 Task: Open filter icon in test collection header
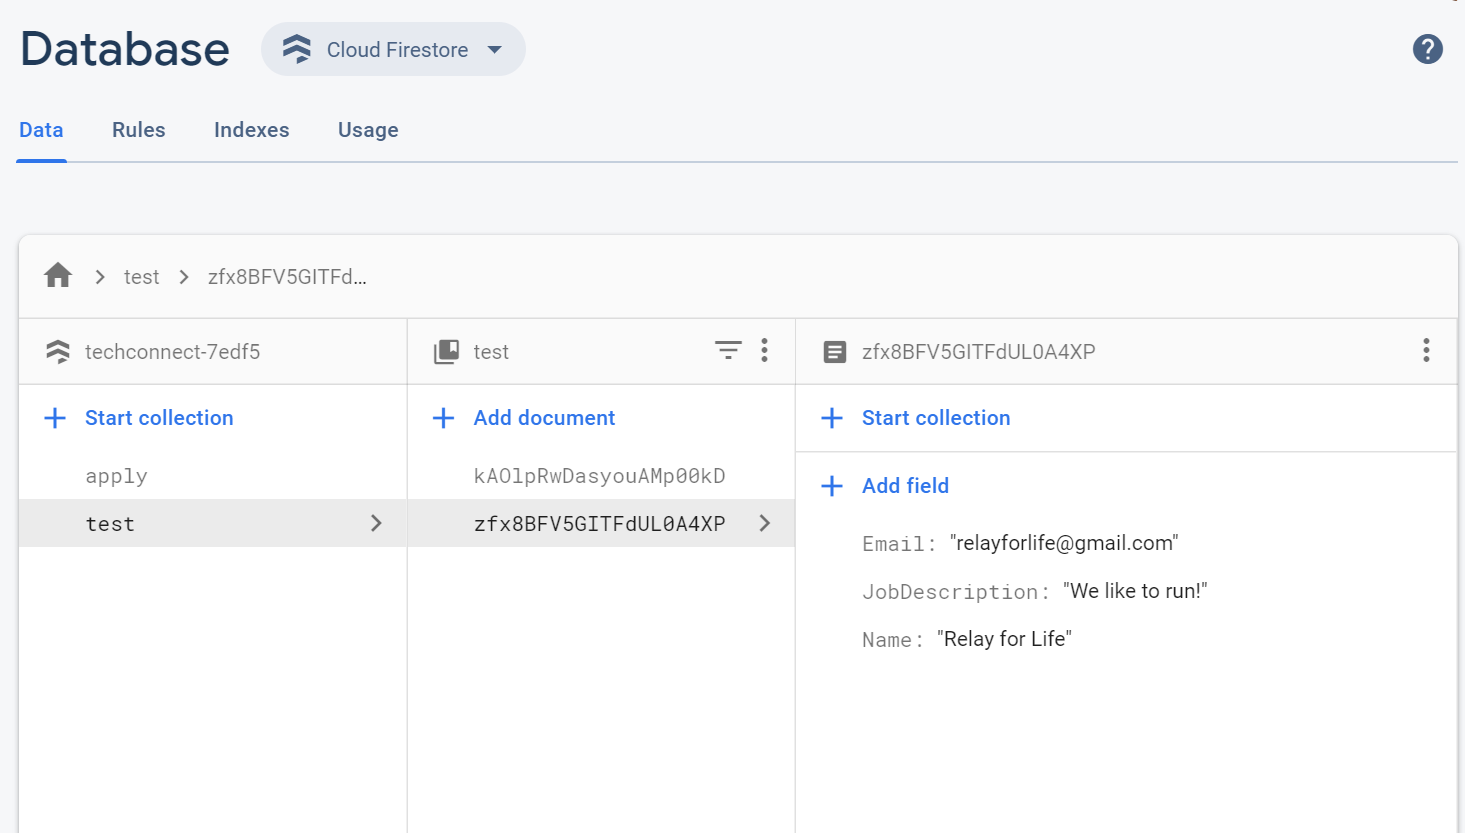pyautogui.click(x=728, y=350)
